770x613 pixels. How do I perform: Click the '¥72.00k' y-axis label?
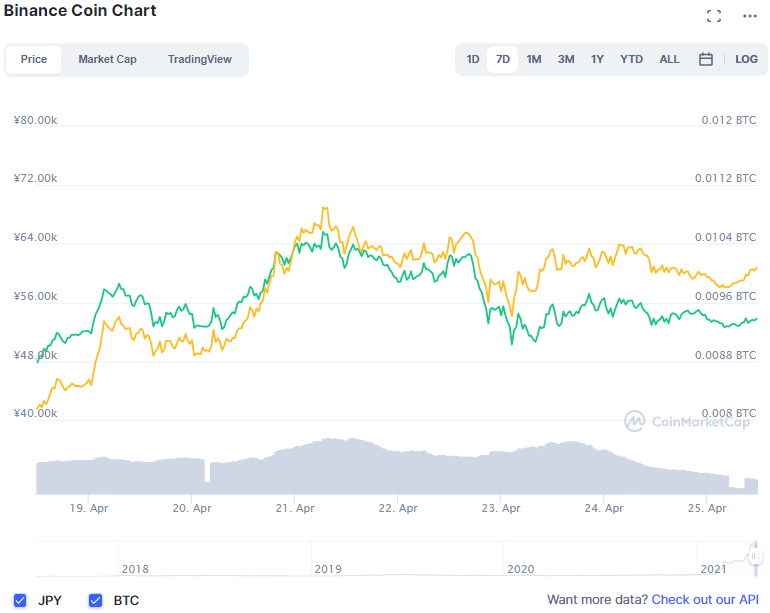(35, 178)
